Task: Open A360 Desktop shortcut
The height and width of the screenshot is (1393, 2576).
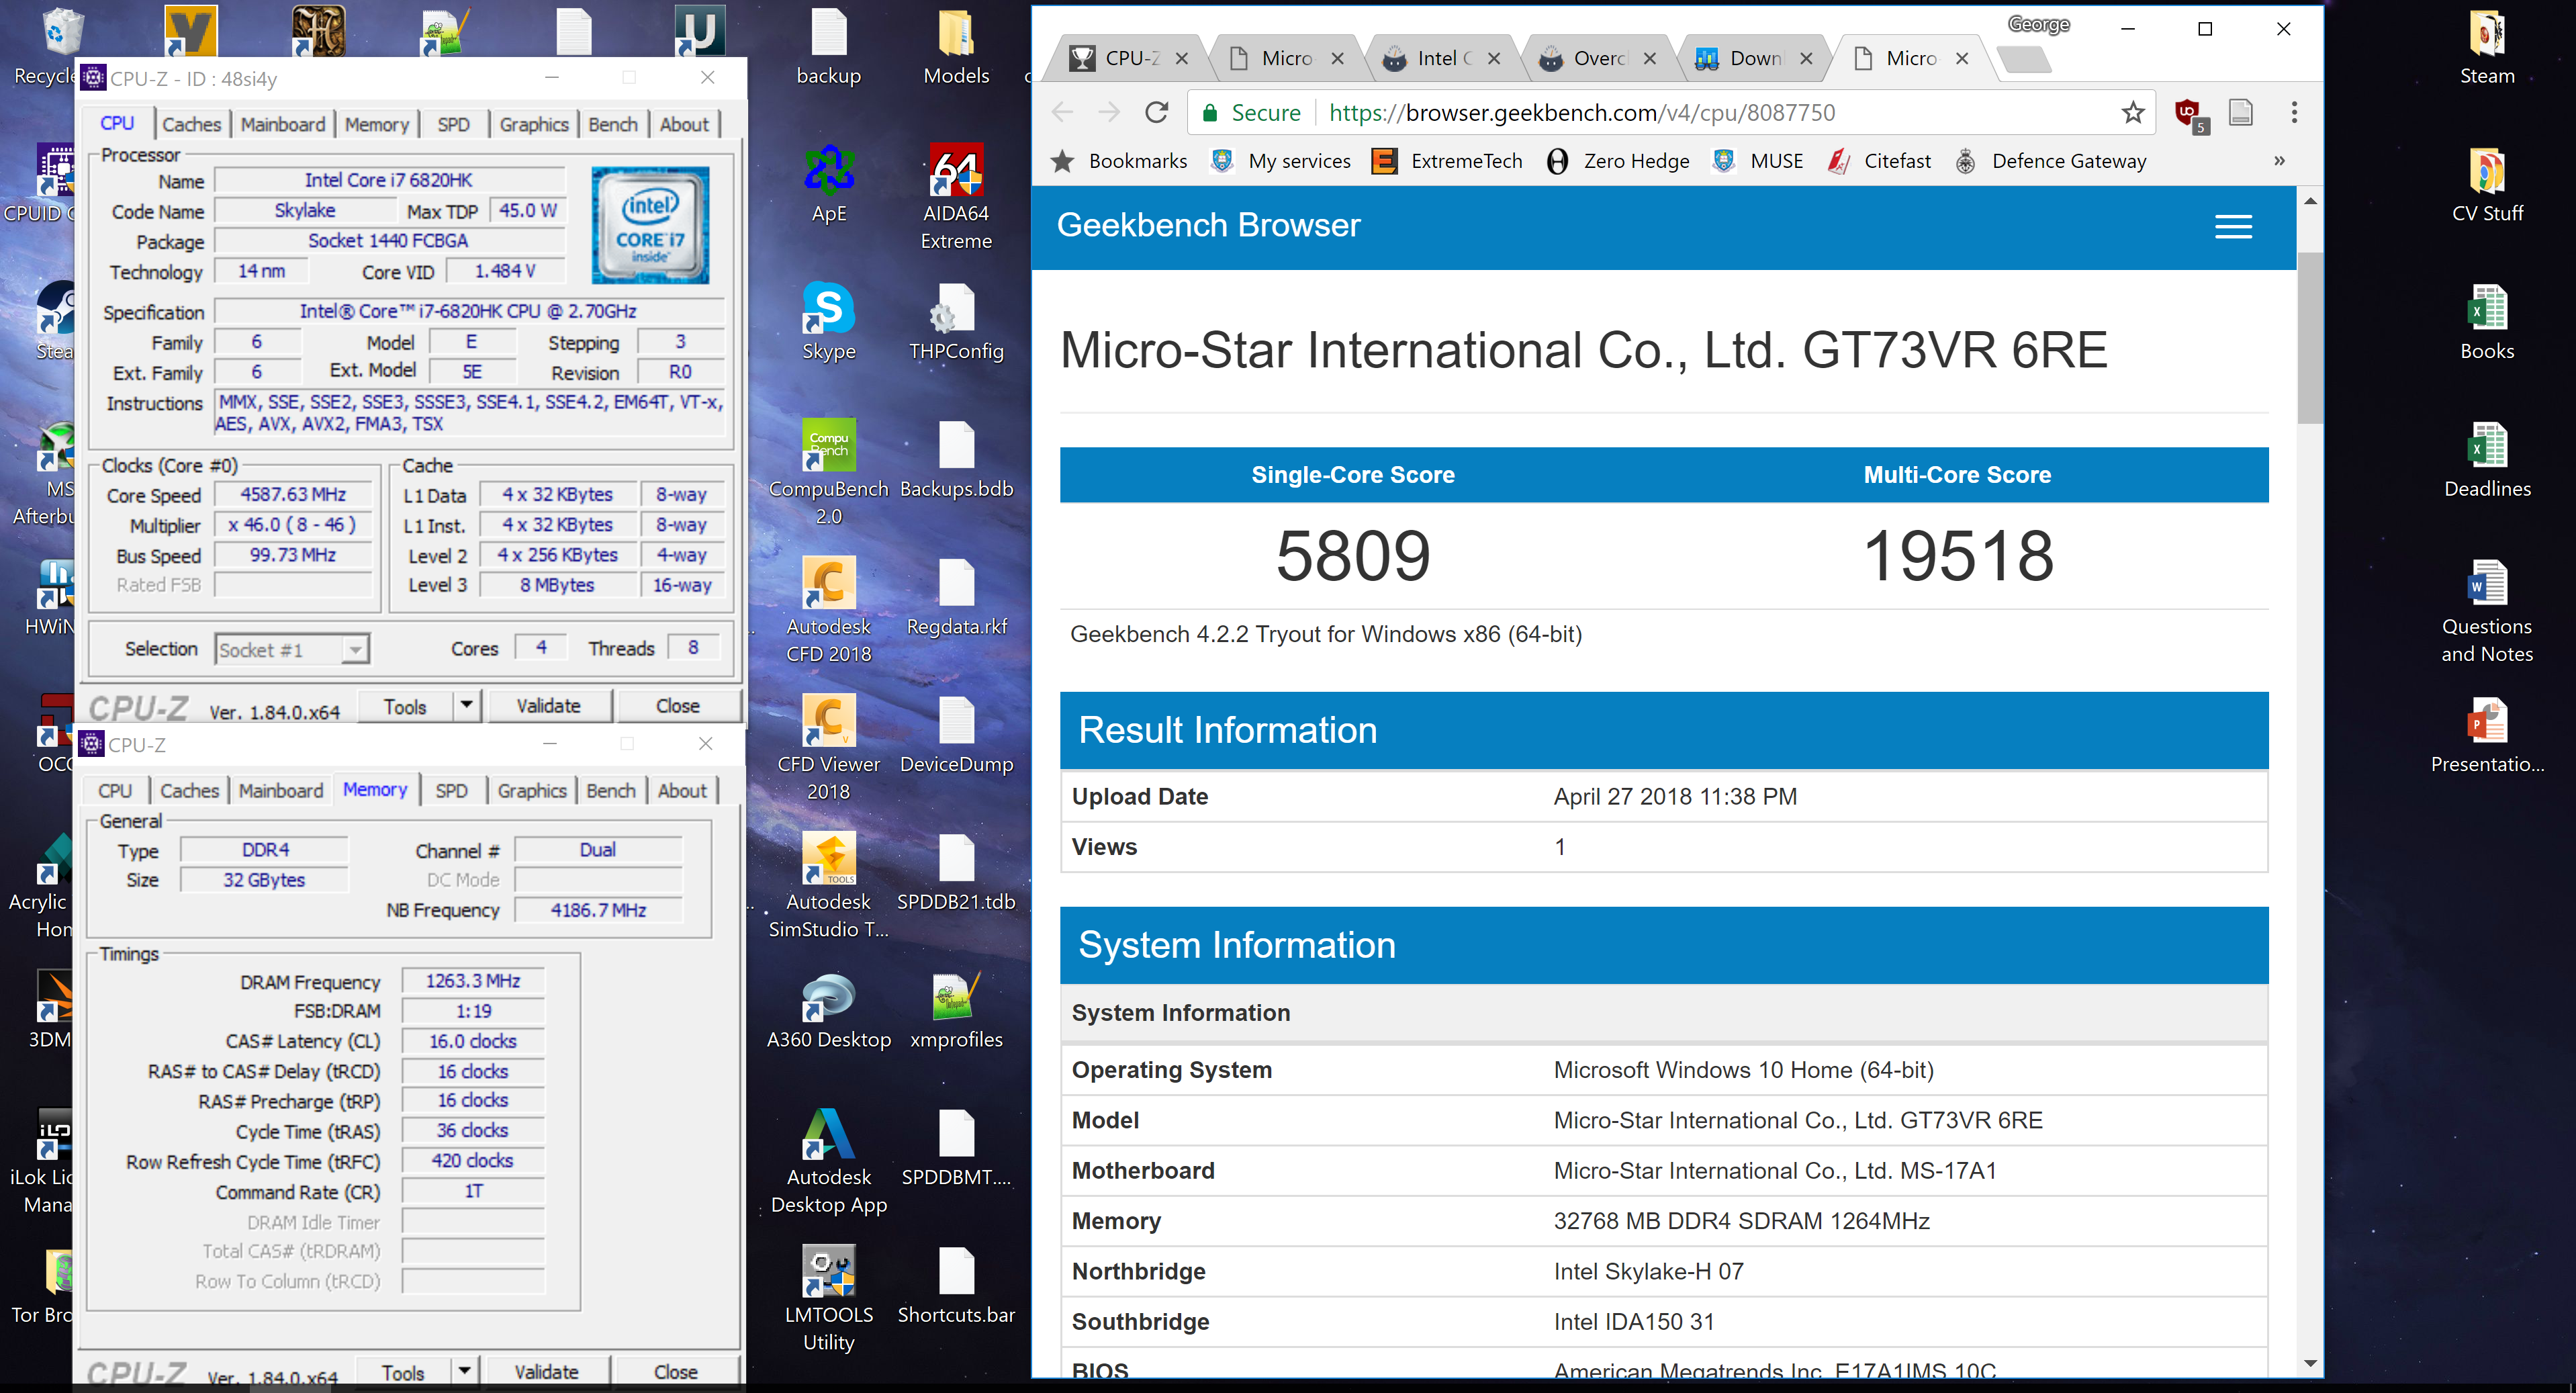Action: pyautogui.click(x=829, y=1011)
